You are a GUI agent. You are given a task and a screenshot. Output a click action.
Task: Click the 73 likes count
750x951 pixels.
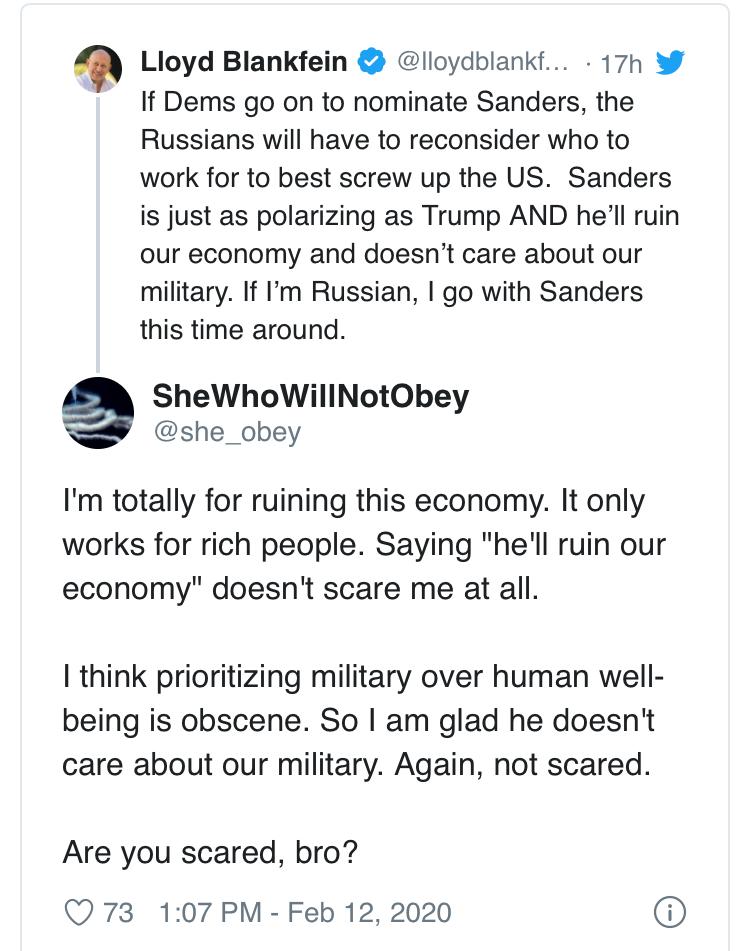(118, 912)
